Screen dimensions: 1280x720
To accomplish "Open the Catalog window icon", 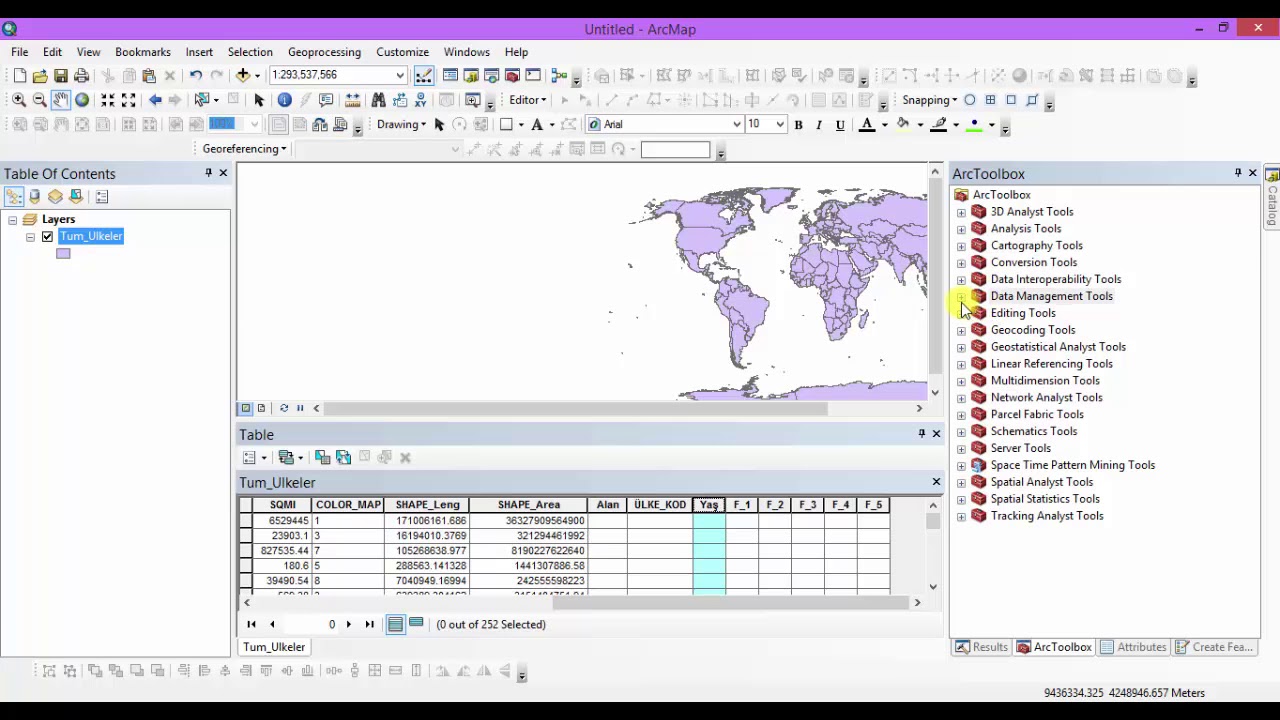I will tap(470, 76).
